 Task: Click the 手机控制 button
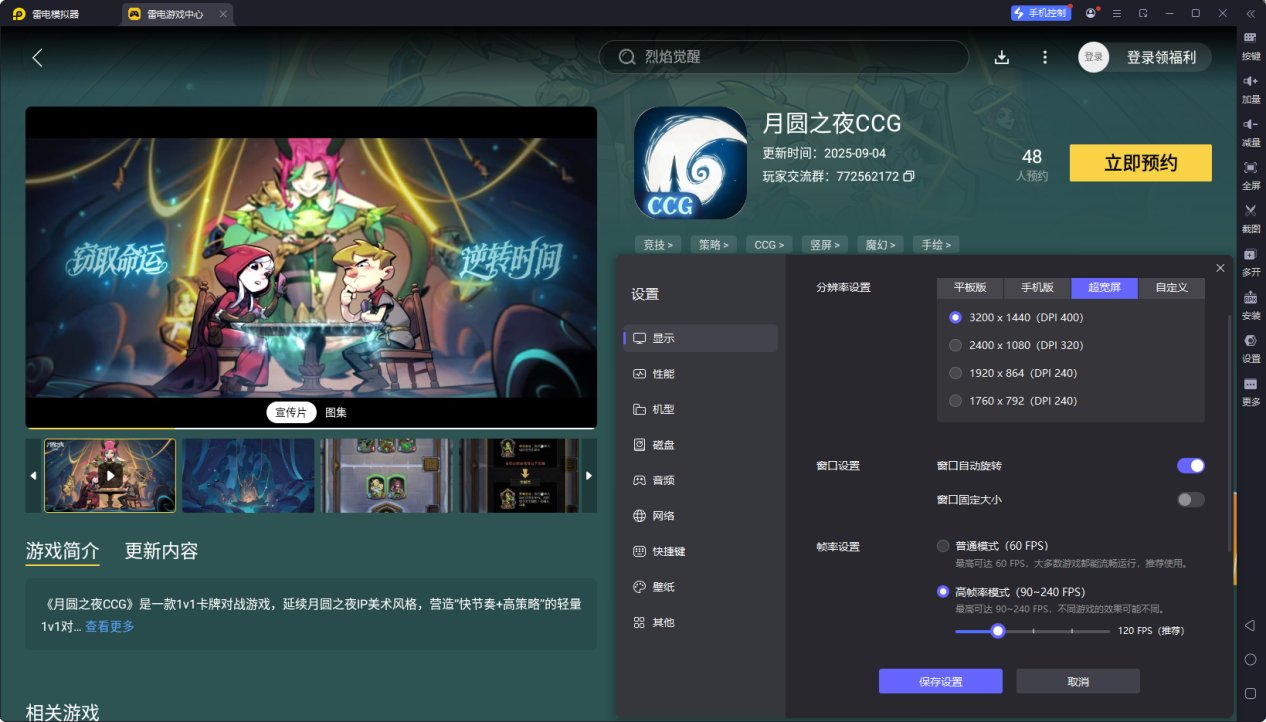click(1040, 13)
